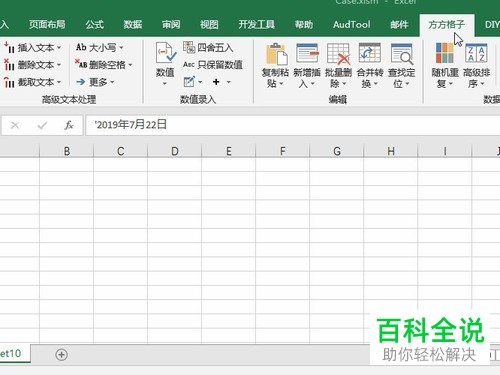Viewport: 500px width, 375px height.
Task: Open the 公式 tab
Action: 94,25
